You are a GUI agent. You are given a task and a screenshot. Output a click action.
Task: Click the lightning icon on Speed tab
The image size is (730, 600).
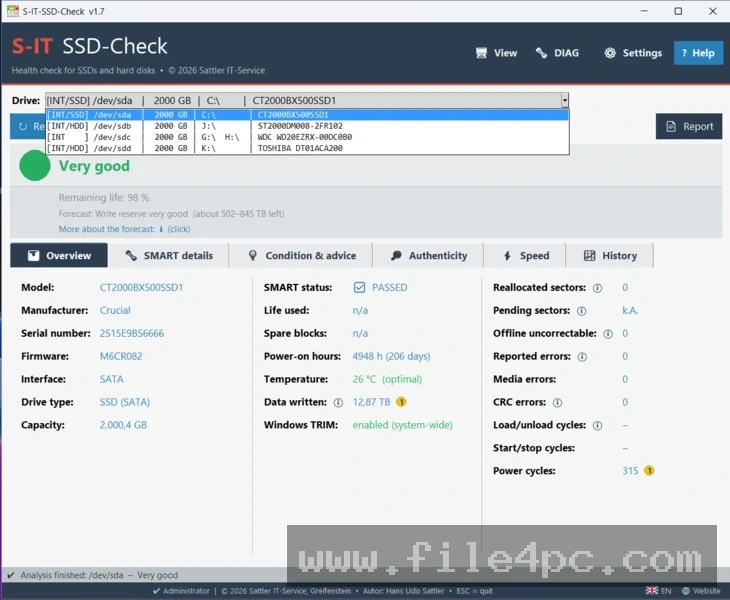(x=507, y=256)
